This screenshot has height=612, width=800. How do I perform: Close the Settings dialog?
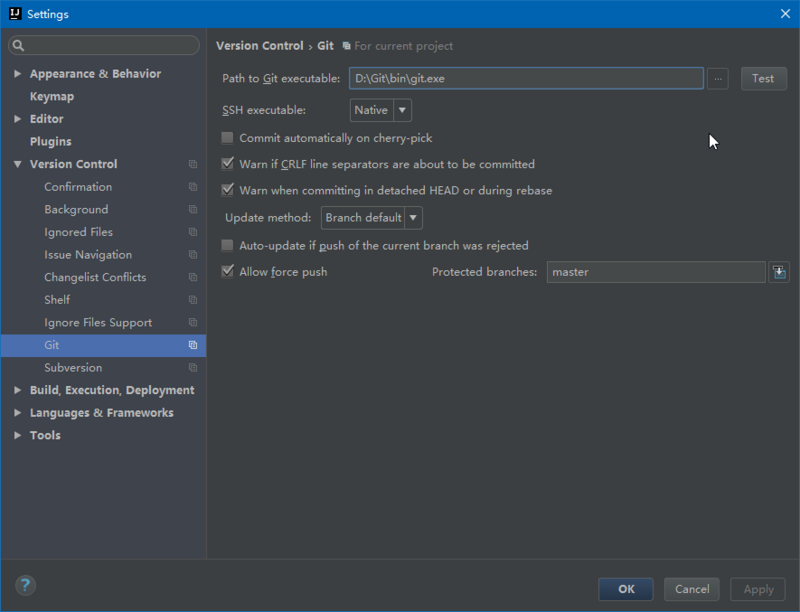pos(785,14)
